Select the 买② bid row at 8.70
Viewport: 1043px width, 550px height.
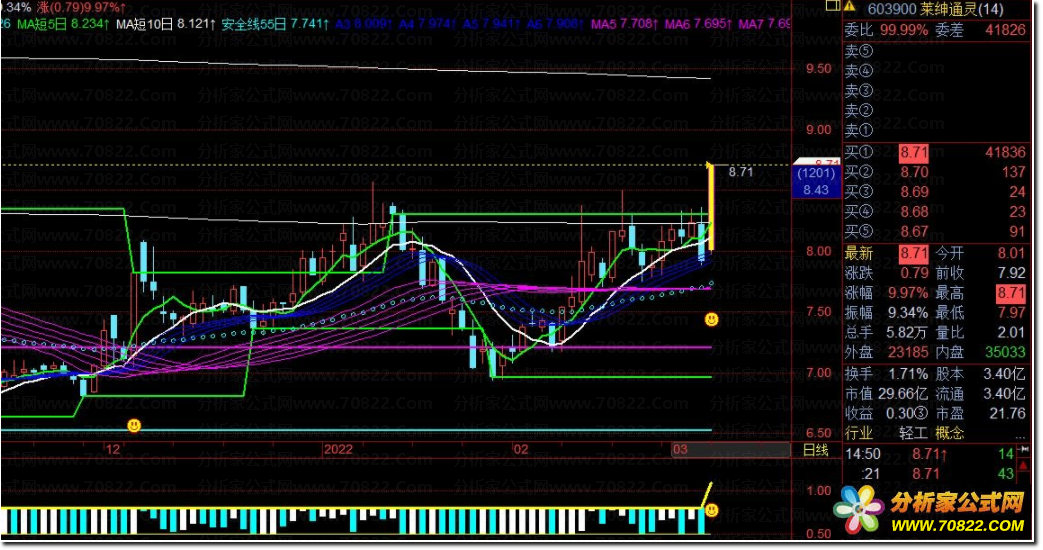(936, 172)
